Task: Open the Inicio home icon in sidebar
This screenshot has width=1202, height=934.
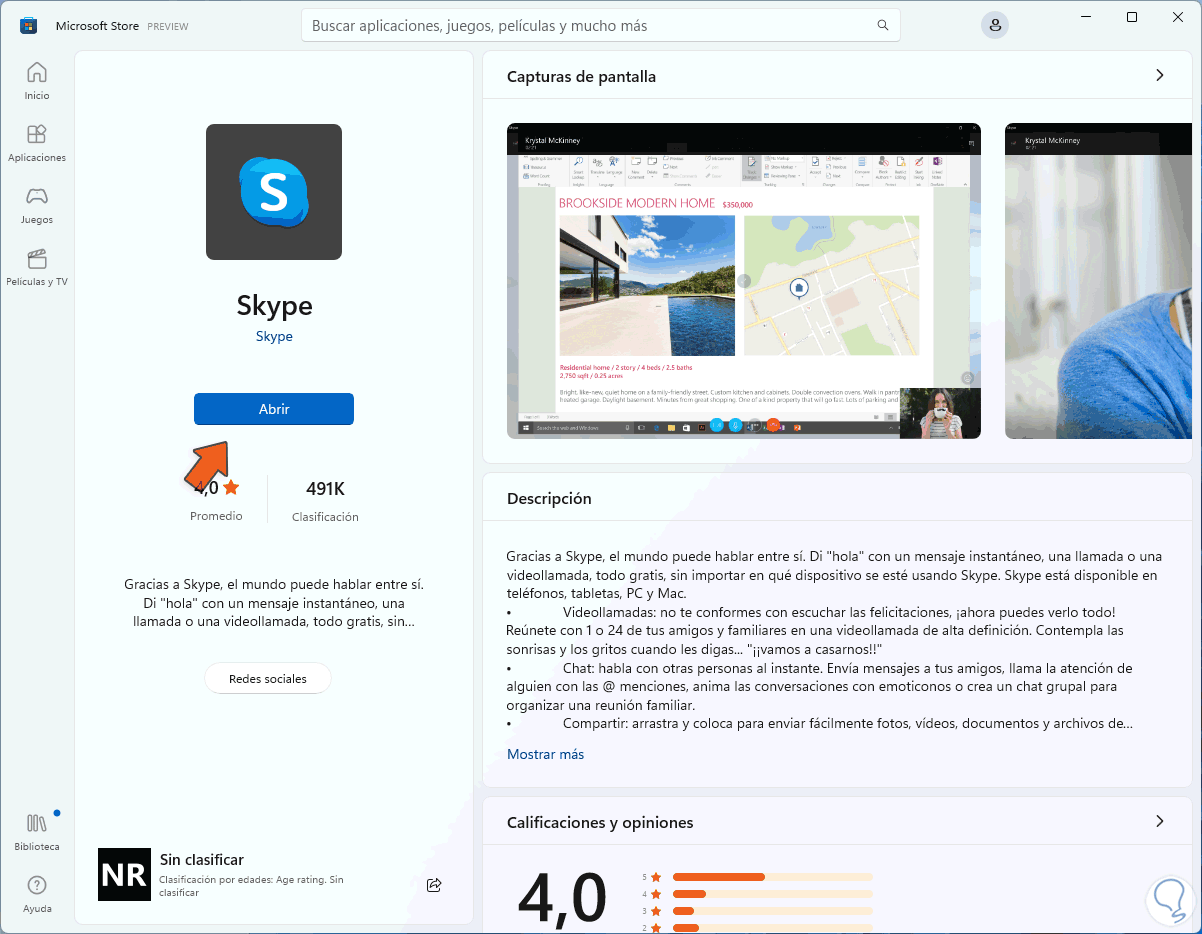Action: [x=37, y=73]
